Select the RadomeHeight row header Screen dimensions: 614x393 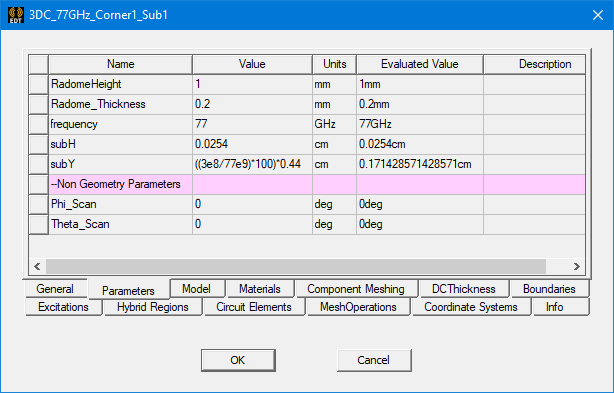click(39, 84)
